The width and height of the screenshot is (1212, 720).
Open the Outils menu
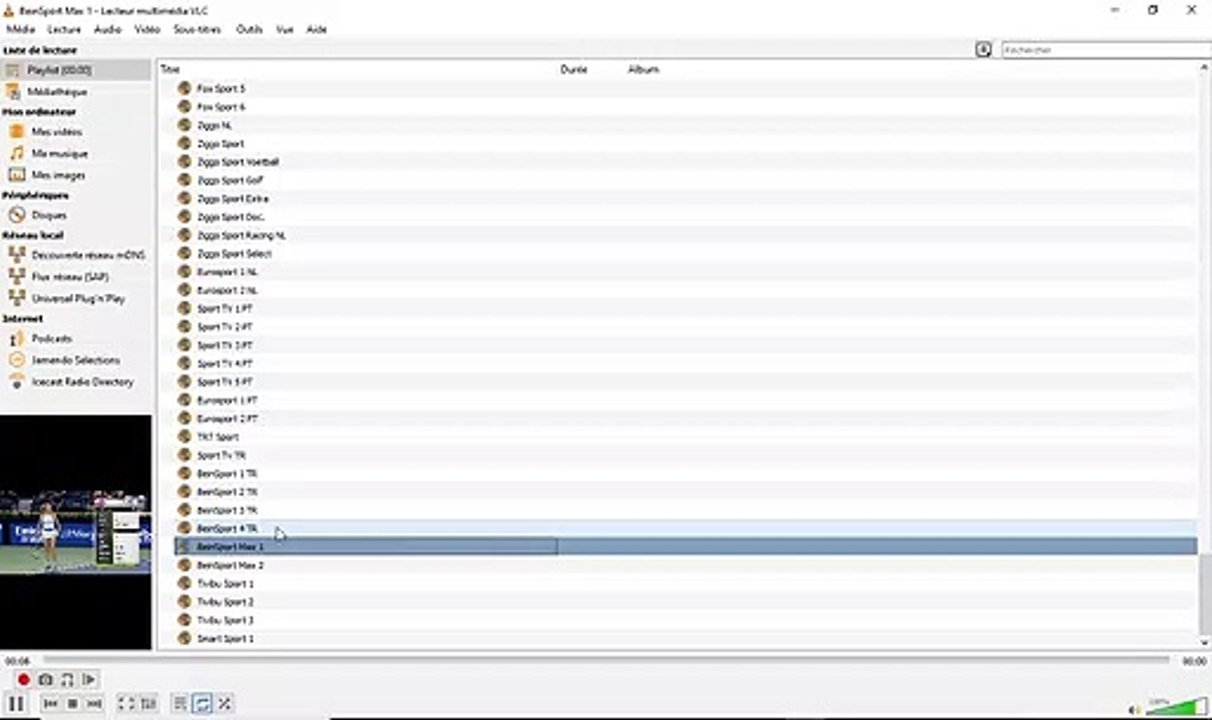coord(249,30)
